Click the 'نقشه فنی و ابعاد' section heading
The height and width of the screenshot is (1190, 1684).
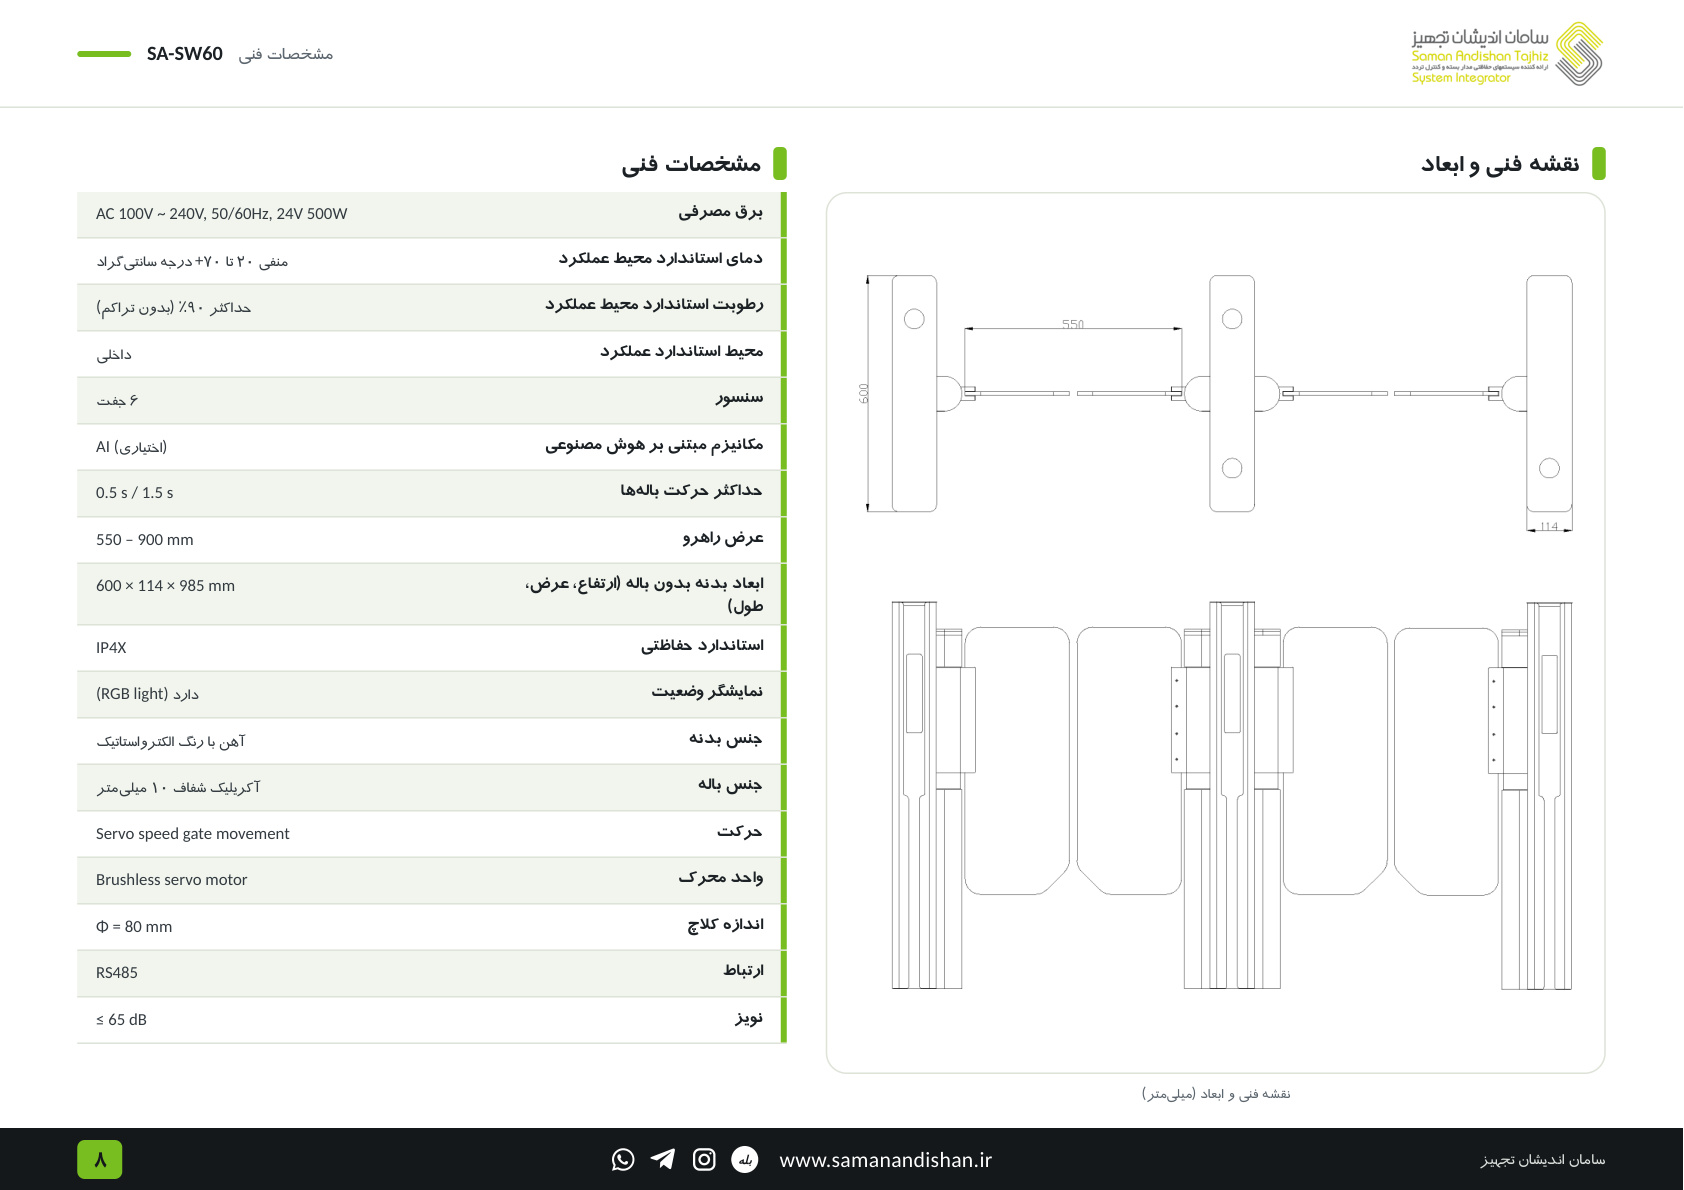[1500, 164]
